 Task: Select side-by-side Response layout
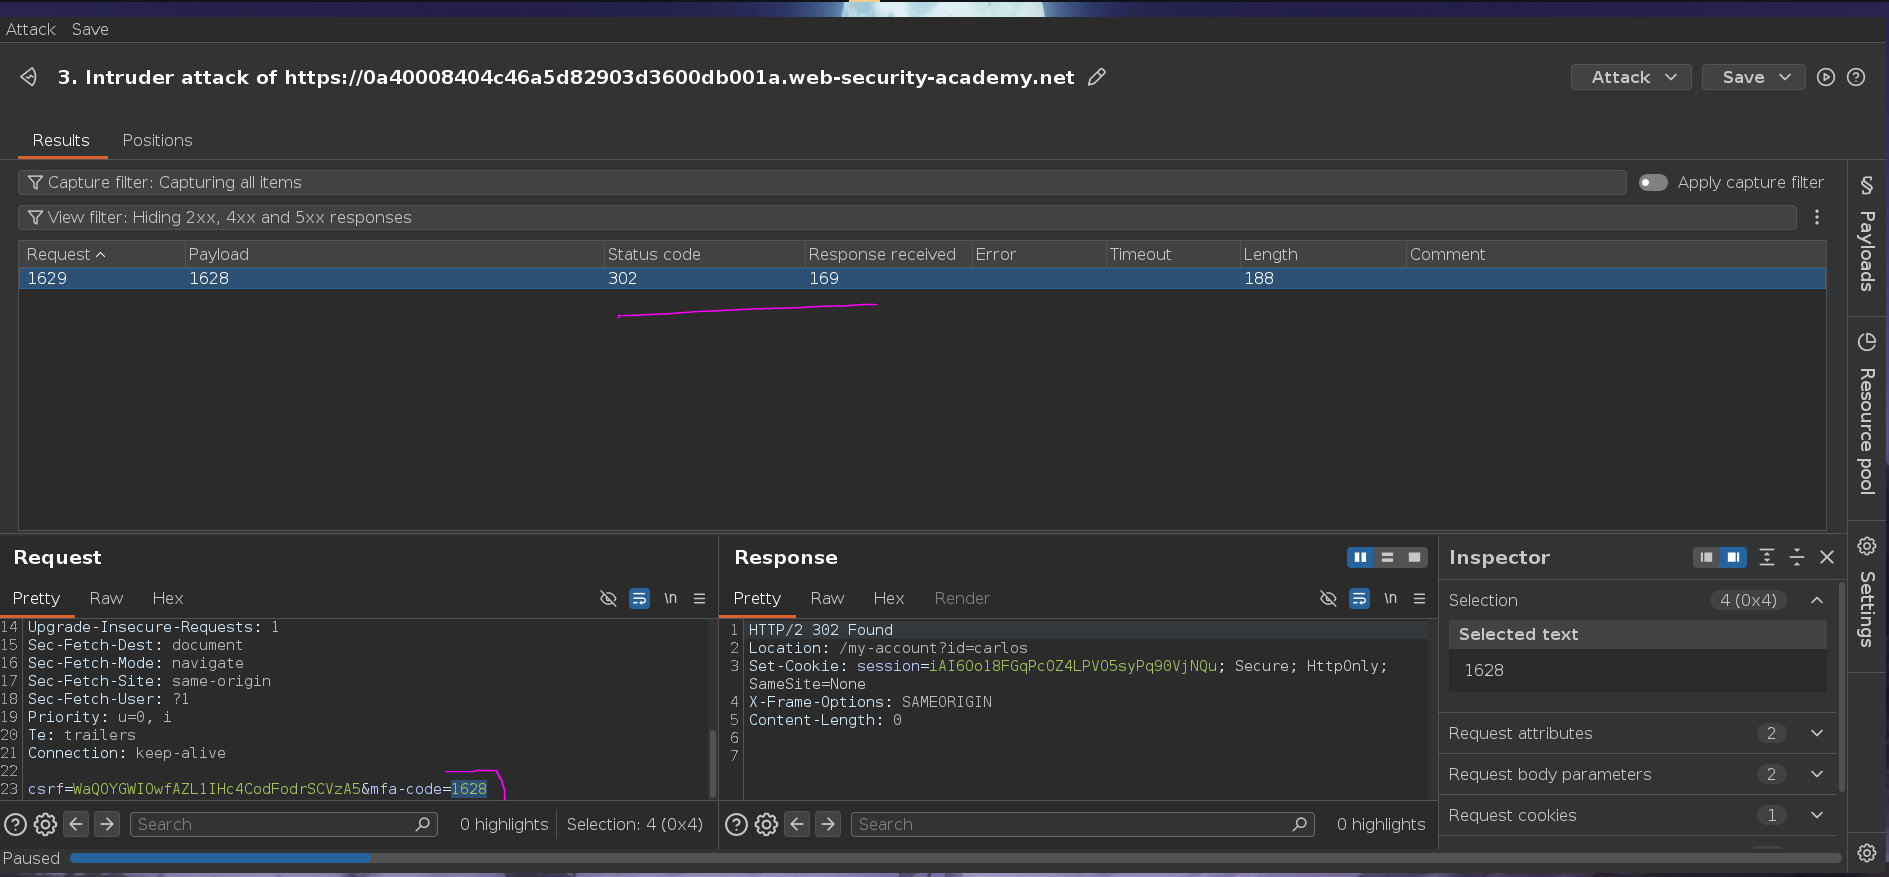pos(1360,557)
